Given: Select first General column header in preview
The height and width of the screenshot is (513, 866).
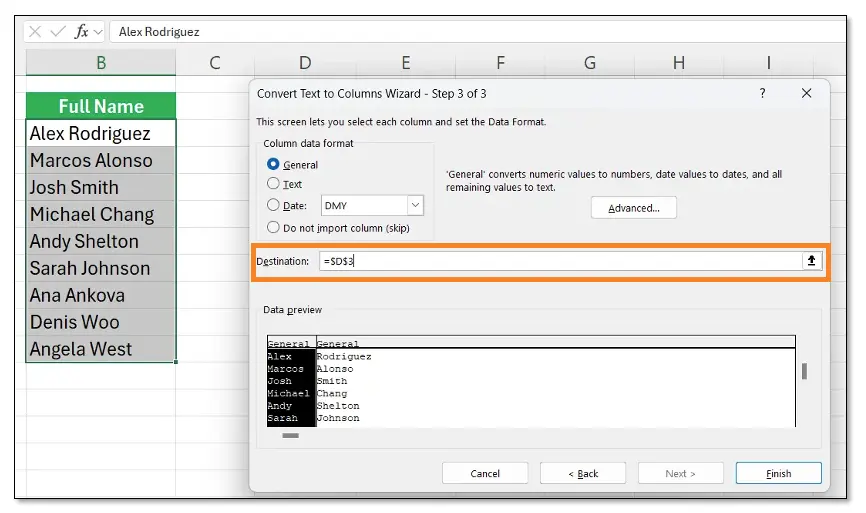Looking at the screenshot, I should [291, 343].
